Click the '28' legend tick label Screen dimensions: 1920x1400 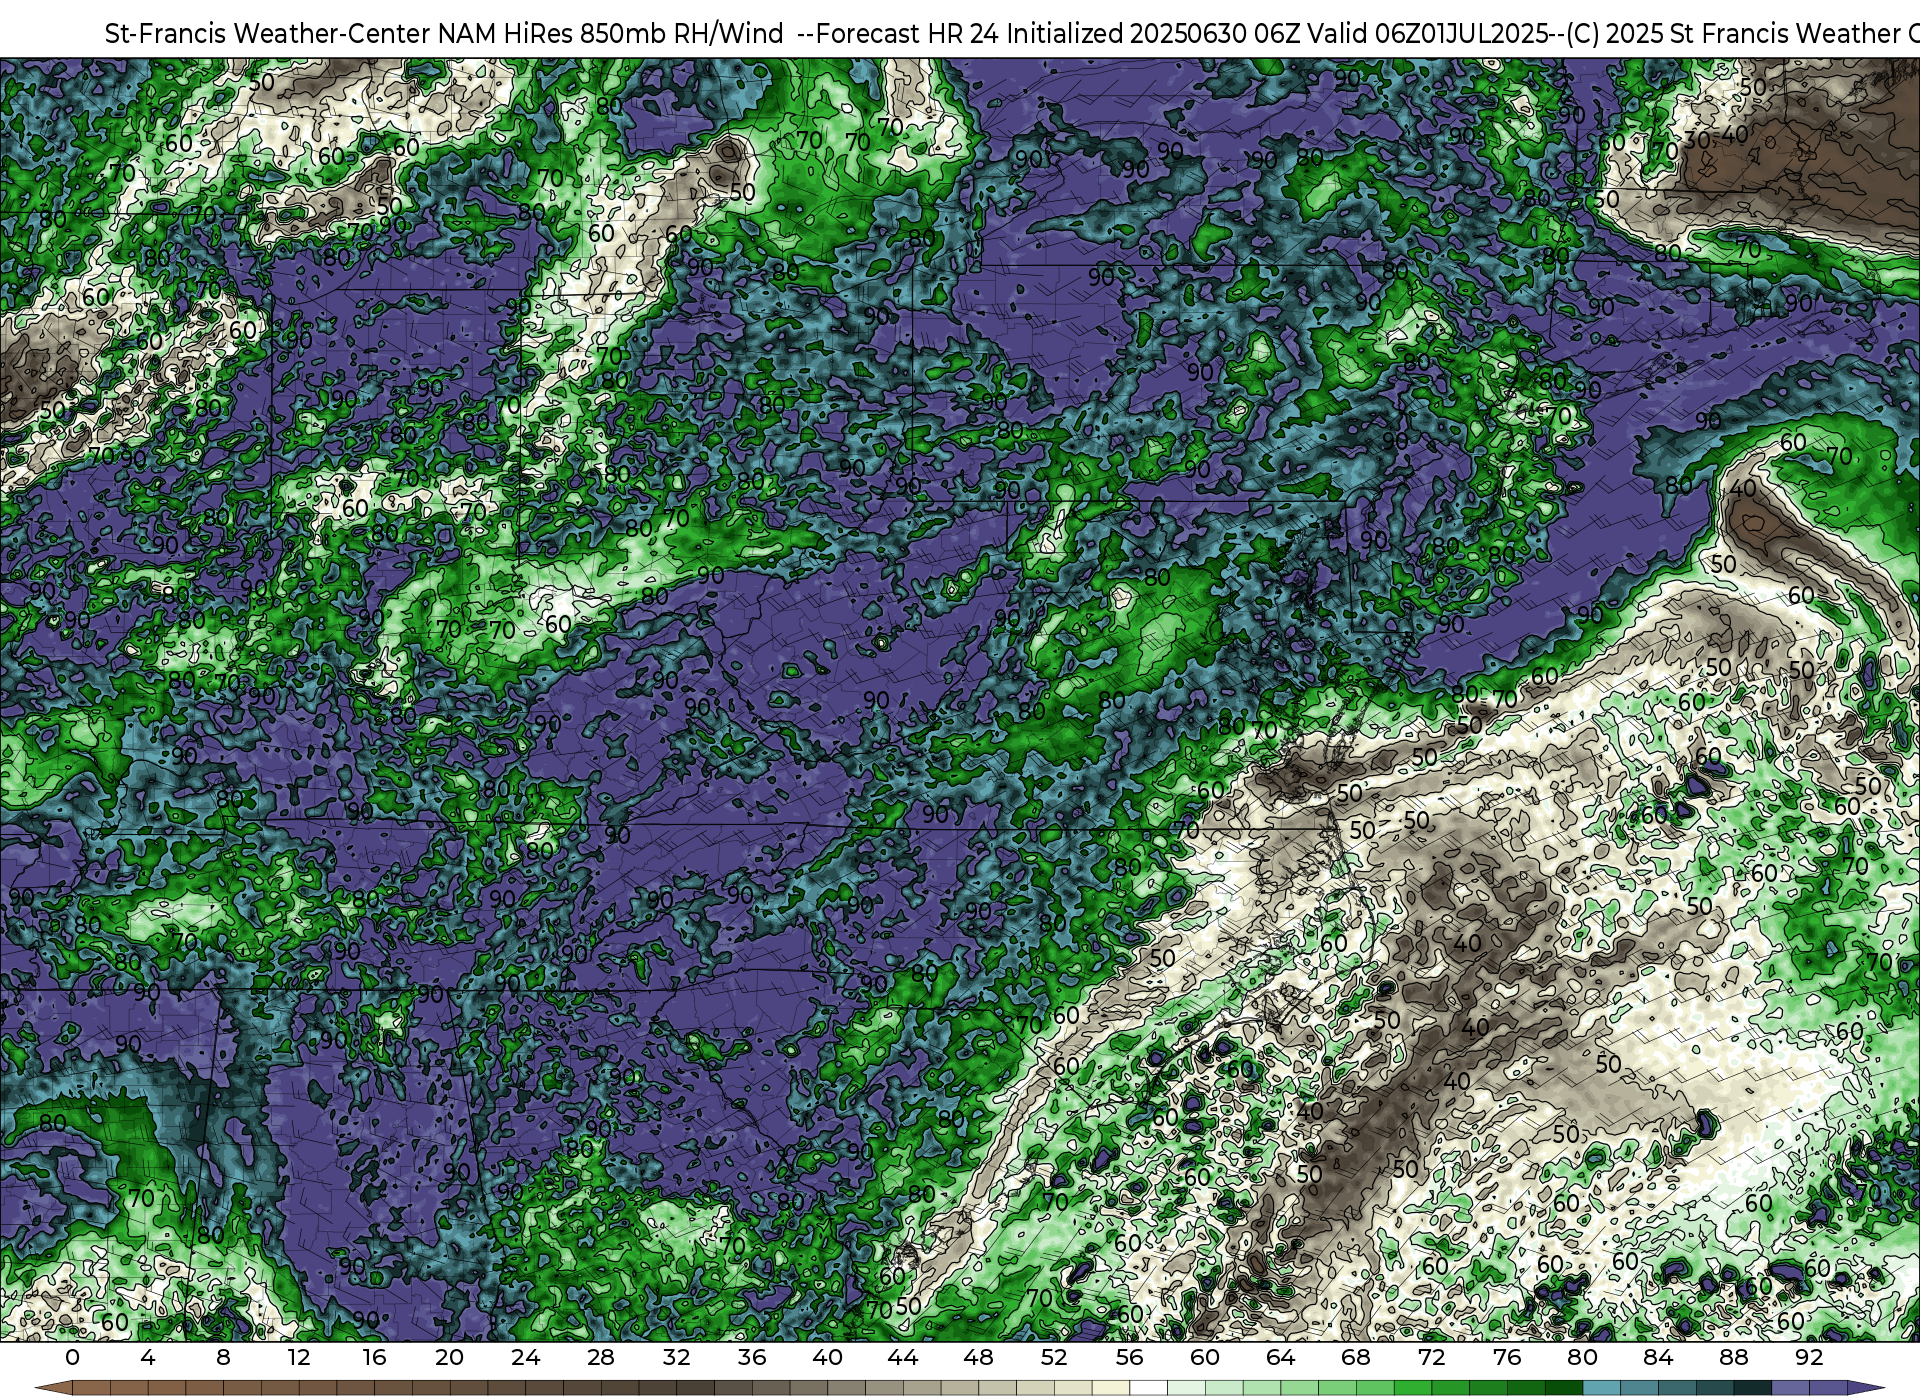pos(601,1358)
